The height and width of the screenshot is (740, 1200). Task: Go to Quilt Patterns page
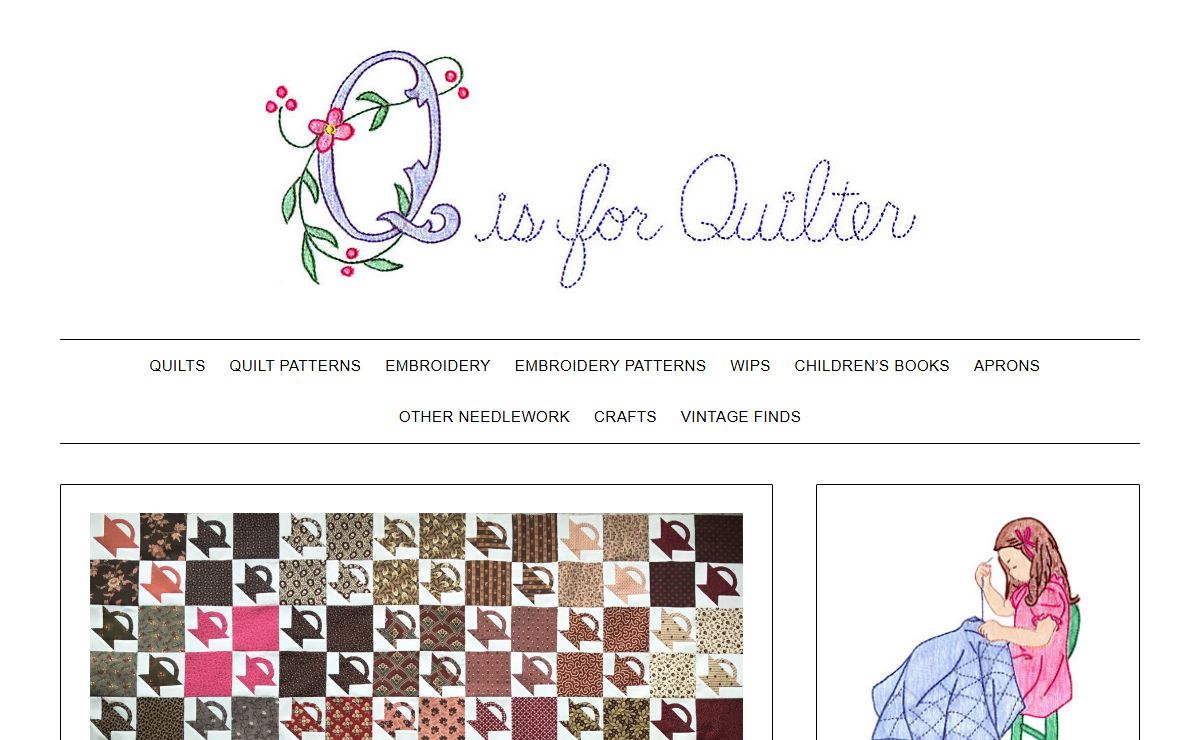click(x=295, y=366)
